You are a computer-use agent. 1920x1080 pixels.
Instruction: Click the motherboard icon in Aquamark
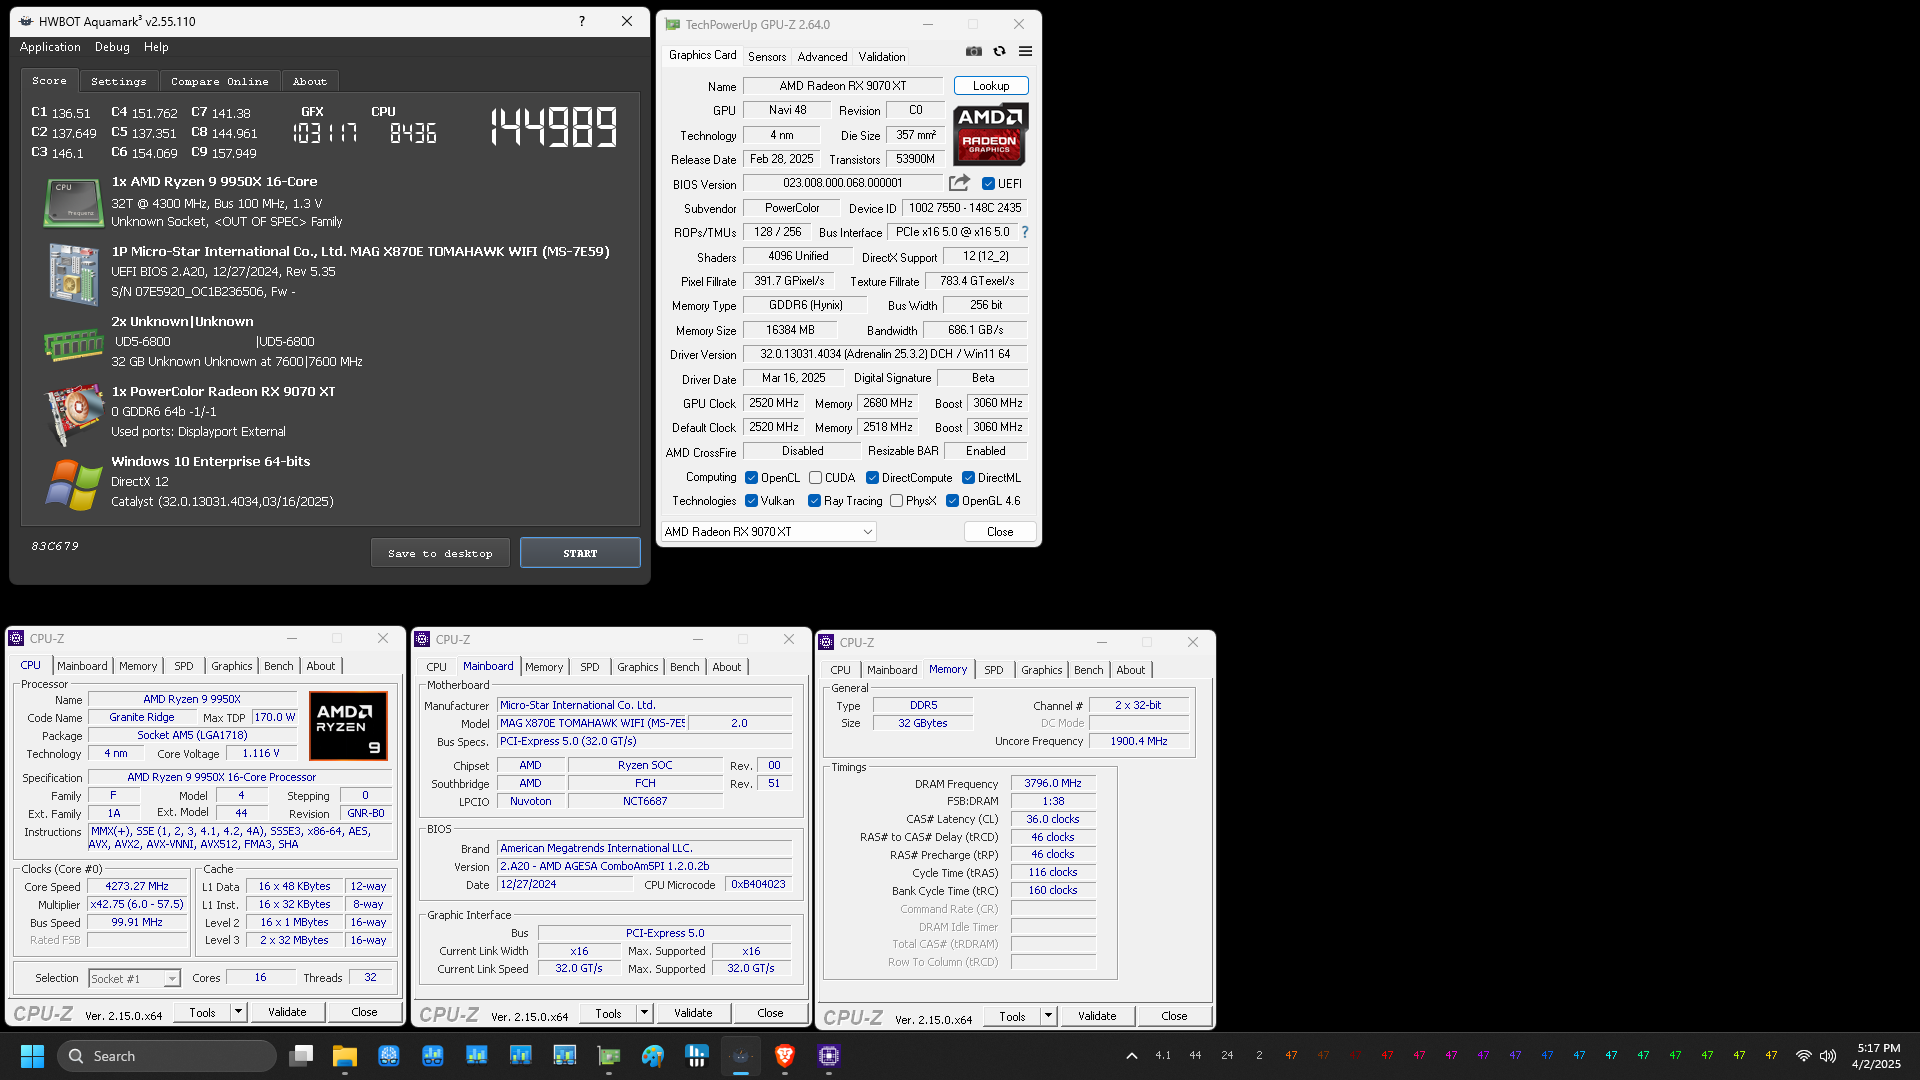pyautogui.click(x=74, y=274)
